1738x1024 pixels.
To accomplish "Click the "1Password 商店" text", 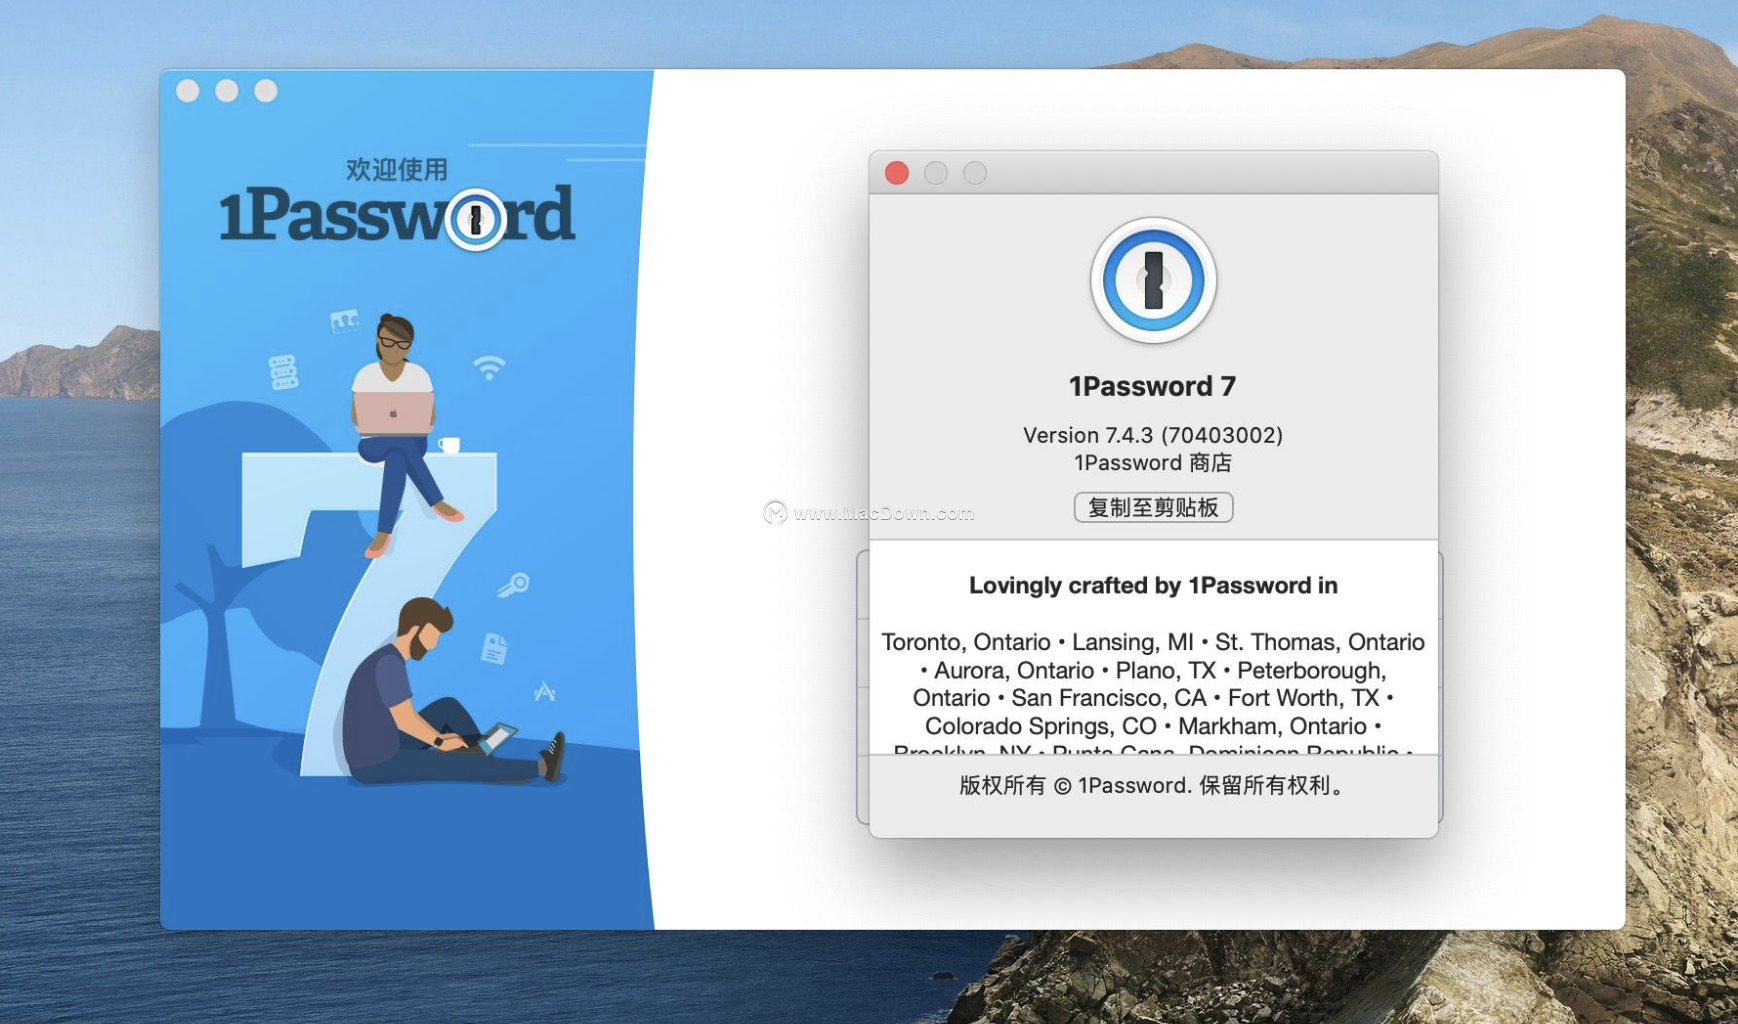I will tap(1152, 463).
